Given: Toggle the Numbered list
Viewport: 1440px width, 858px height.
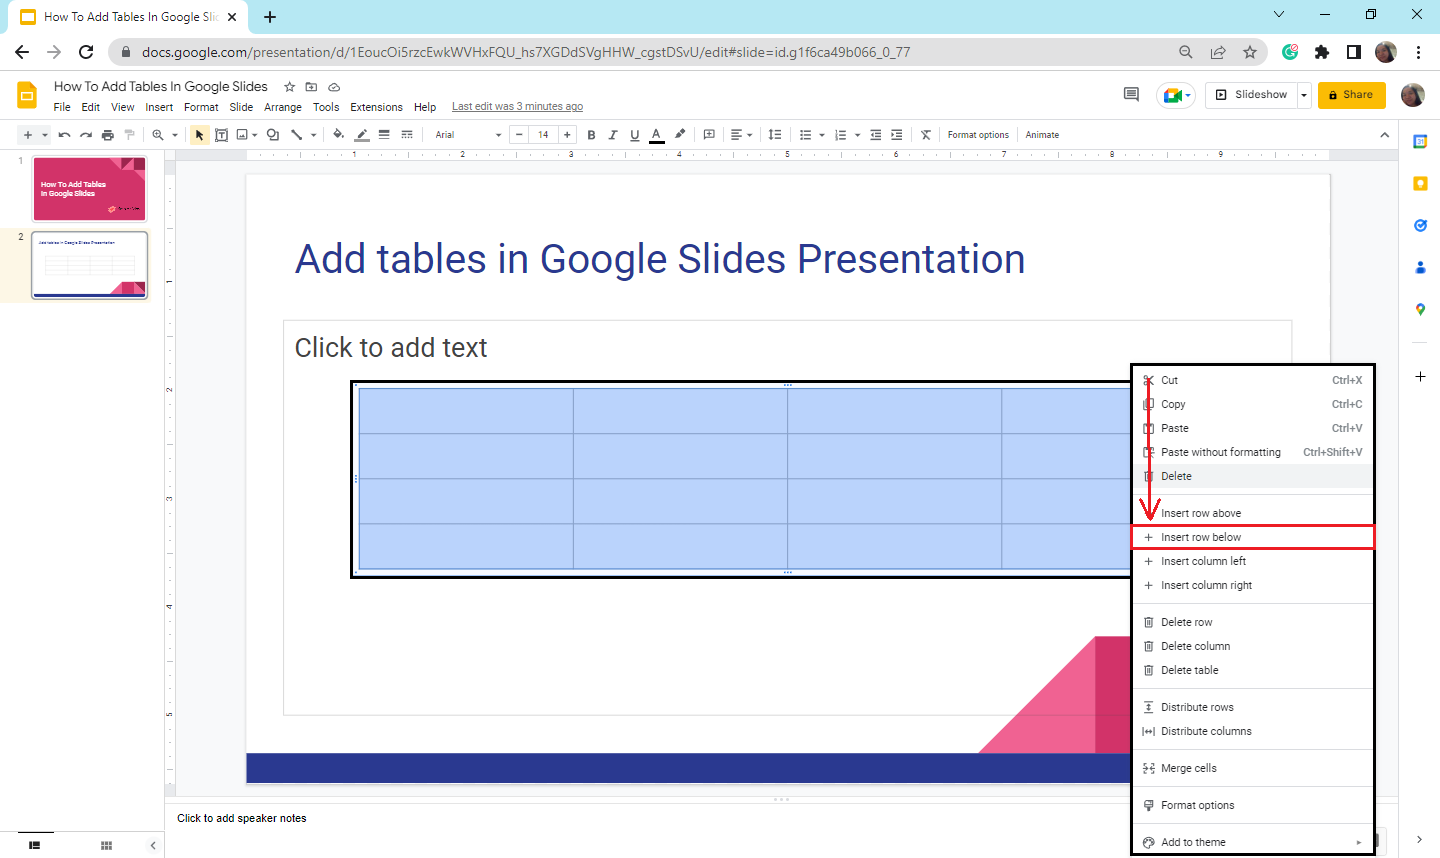Looking at the screenshot, I should [x=841, y=135].
